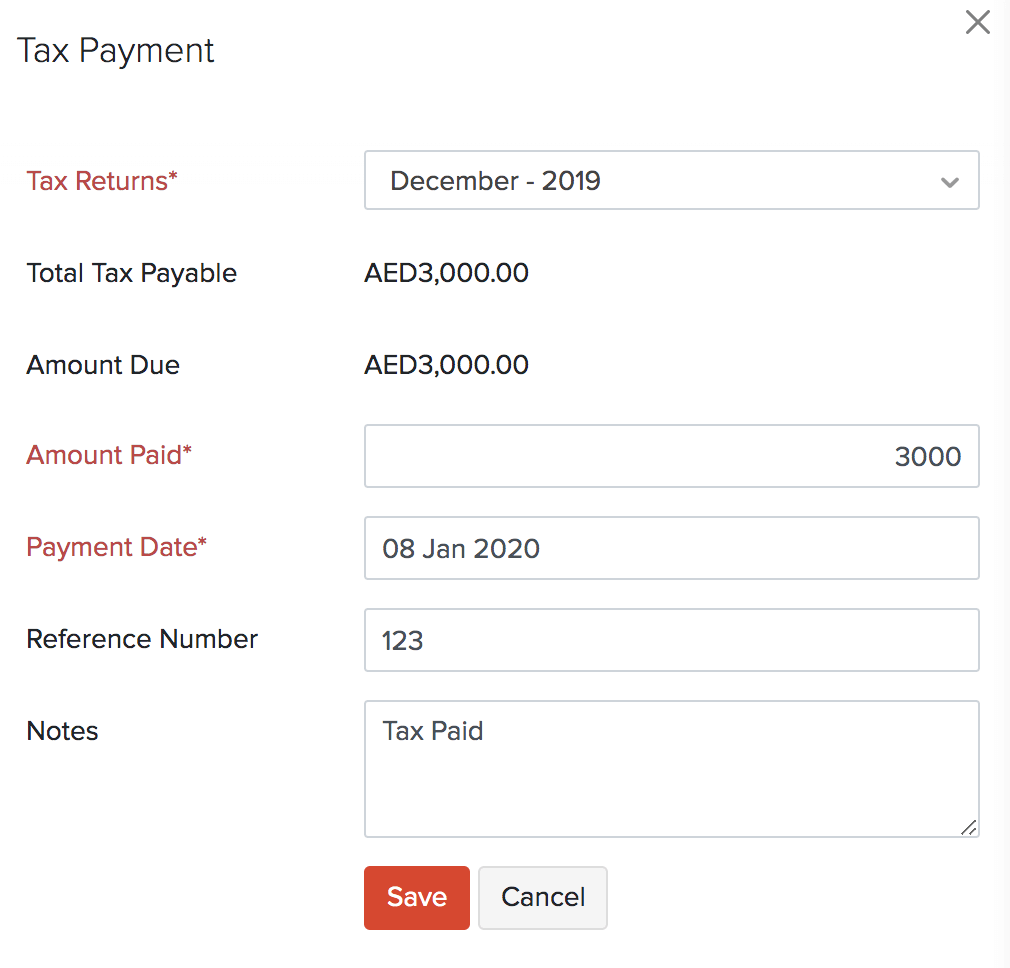Click the Reference Number label
This screenshot has width=1010, height=968.
141,639
